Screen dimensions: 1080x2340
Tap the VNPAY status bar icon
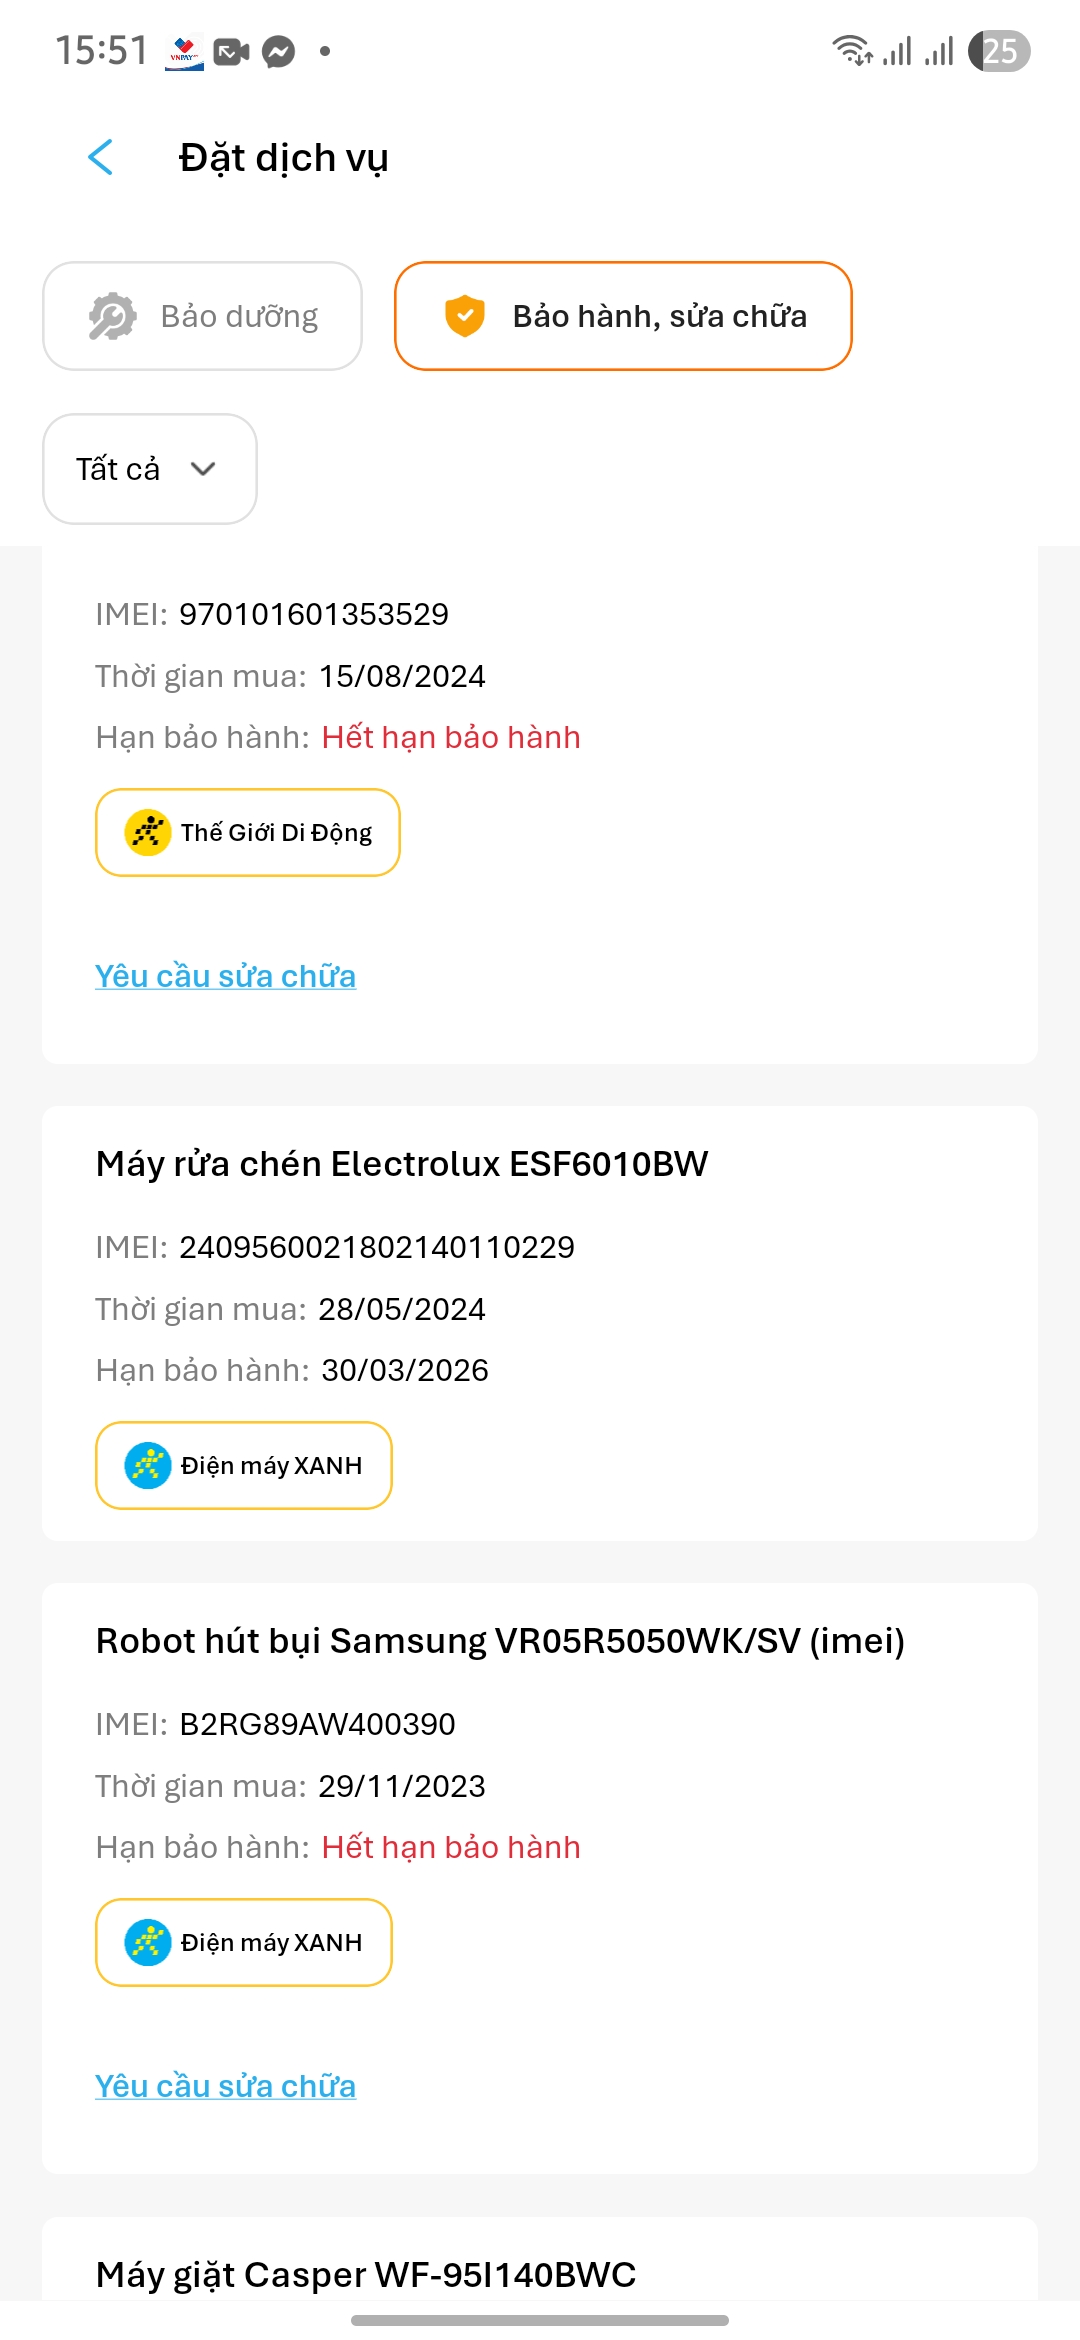[x=184, y=51]
